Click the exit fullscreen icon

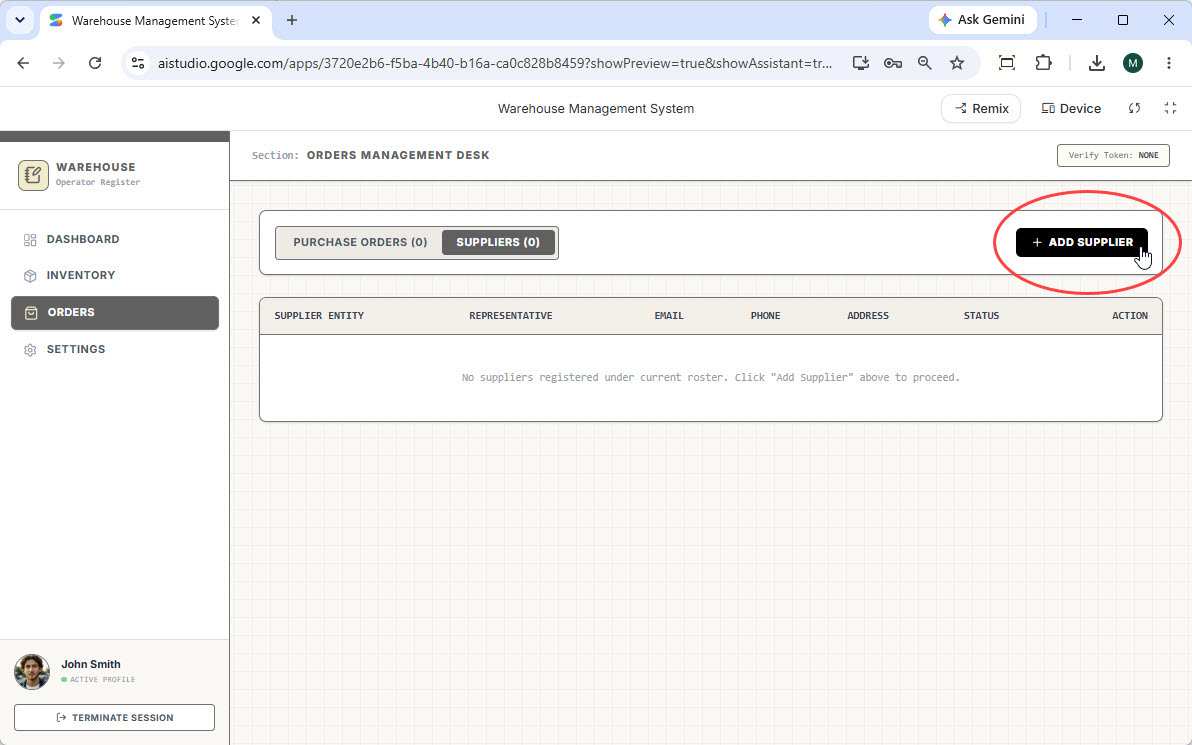point(1170,109)
